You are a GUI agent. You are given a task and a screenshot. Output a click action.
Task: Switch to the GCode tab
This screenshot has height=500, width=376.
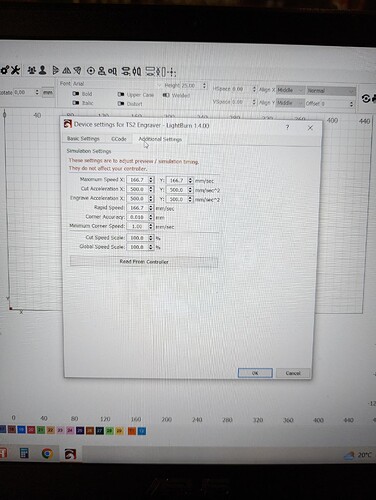coord(119,139)
